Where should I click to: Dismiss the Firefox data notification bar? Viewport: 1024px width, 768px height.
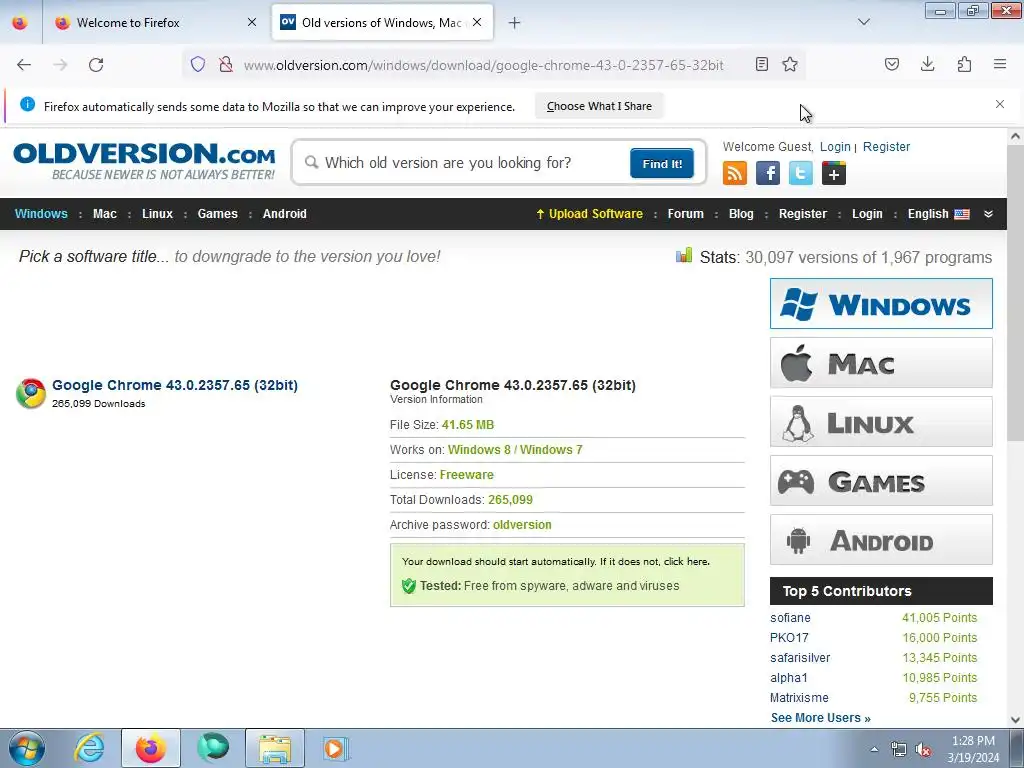point(1000,104)
